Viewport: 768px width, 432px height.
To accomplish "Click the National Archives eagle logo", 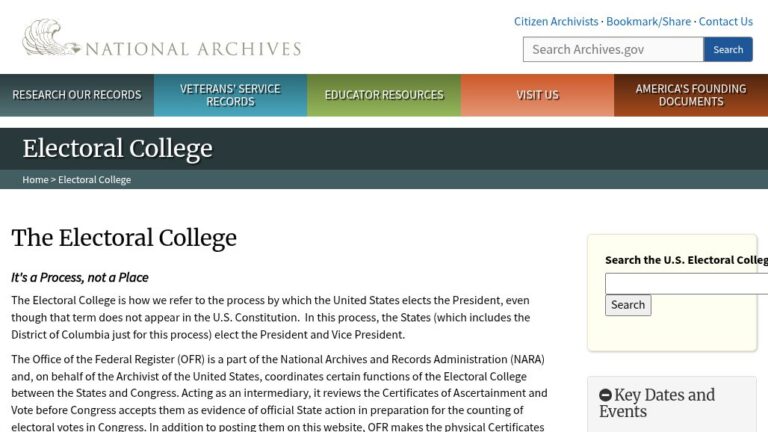I will click(x=49, y=38).
